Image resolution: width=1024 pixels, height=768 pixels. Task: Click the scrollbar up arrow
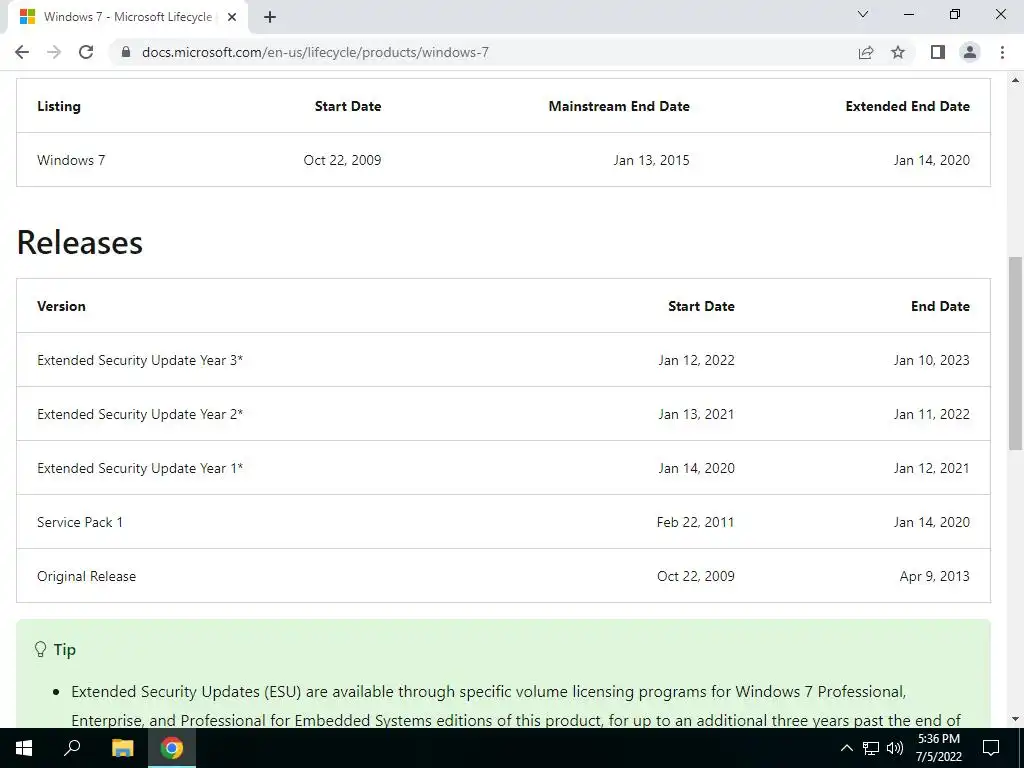1015,80
